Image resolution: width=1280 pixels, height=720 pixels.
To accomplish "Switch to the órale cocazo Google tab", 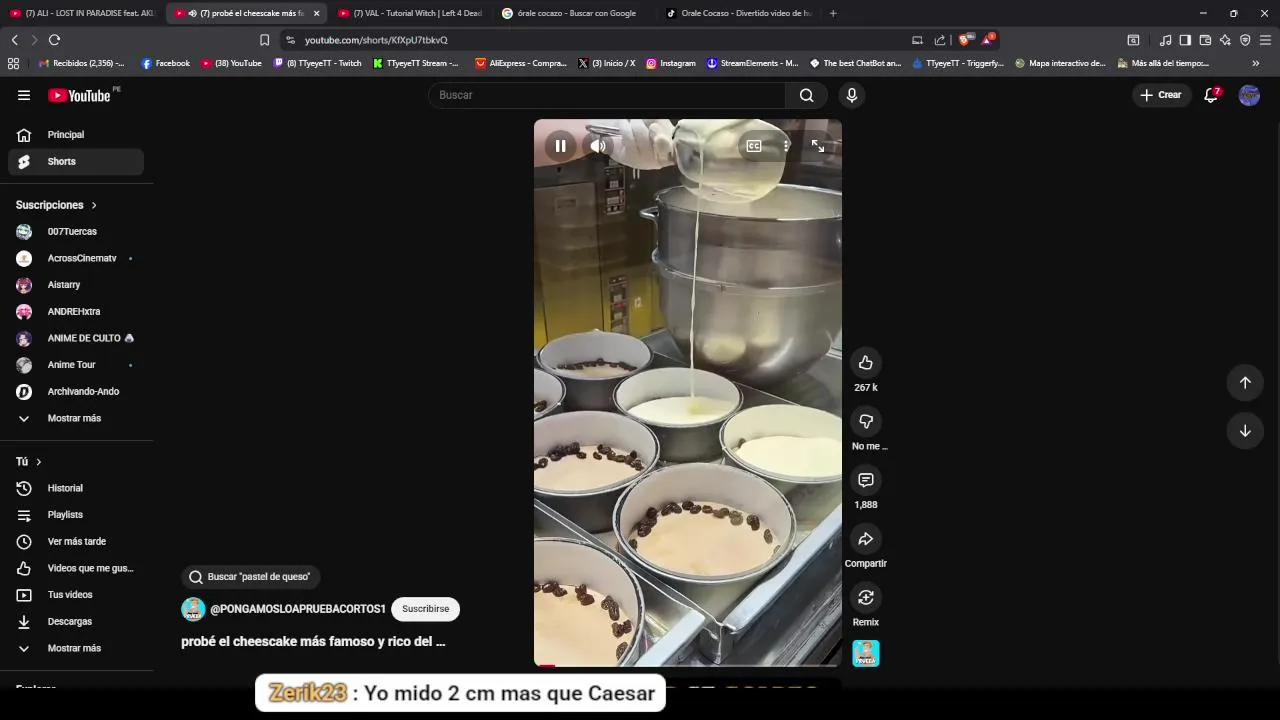I will point(574,13).
